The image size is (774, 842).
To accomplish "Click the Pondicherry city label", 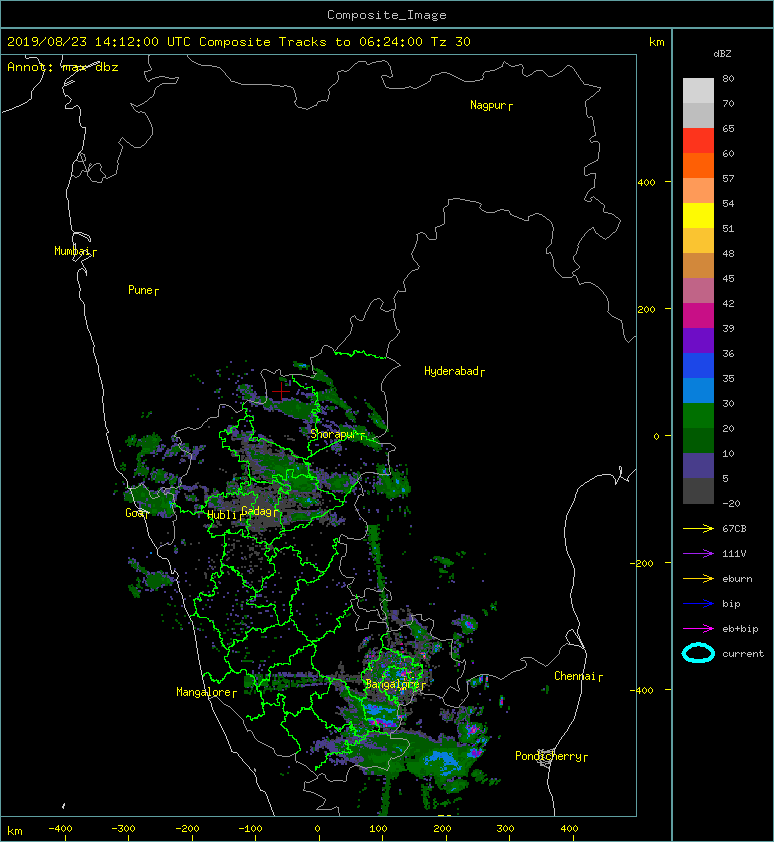I will click(548, 756).
